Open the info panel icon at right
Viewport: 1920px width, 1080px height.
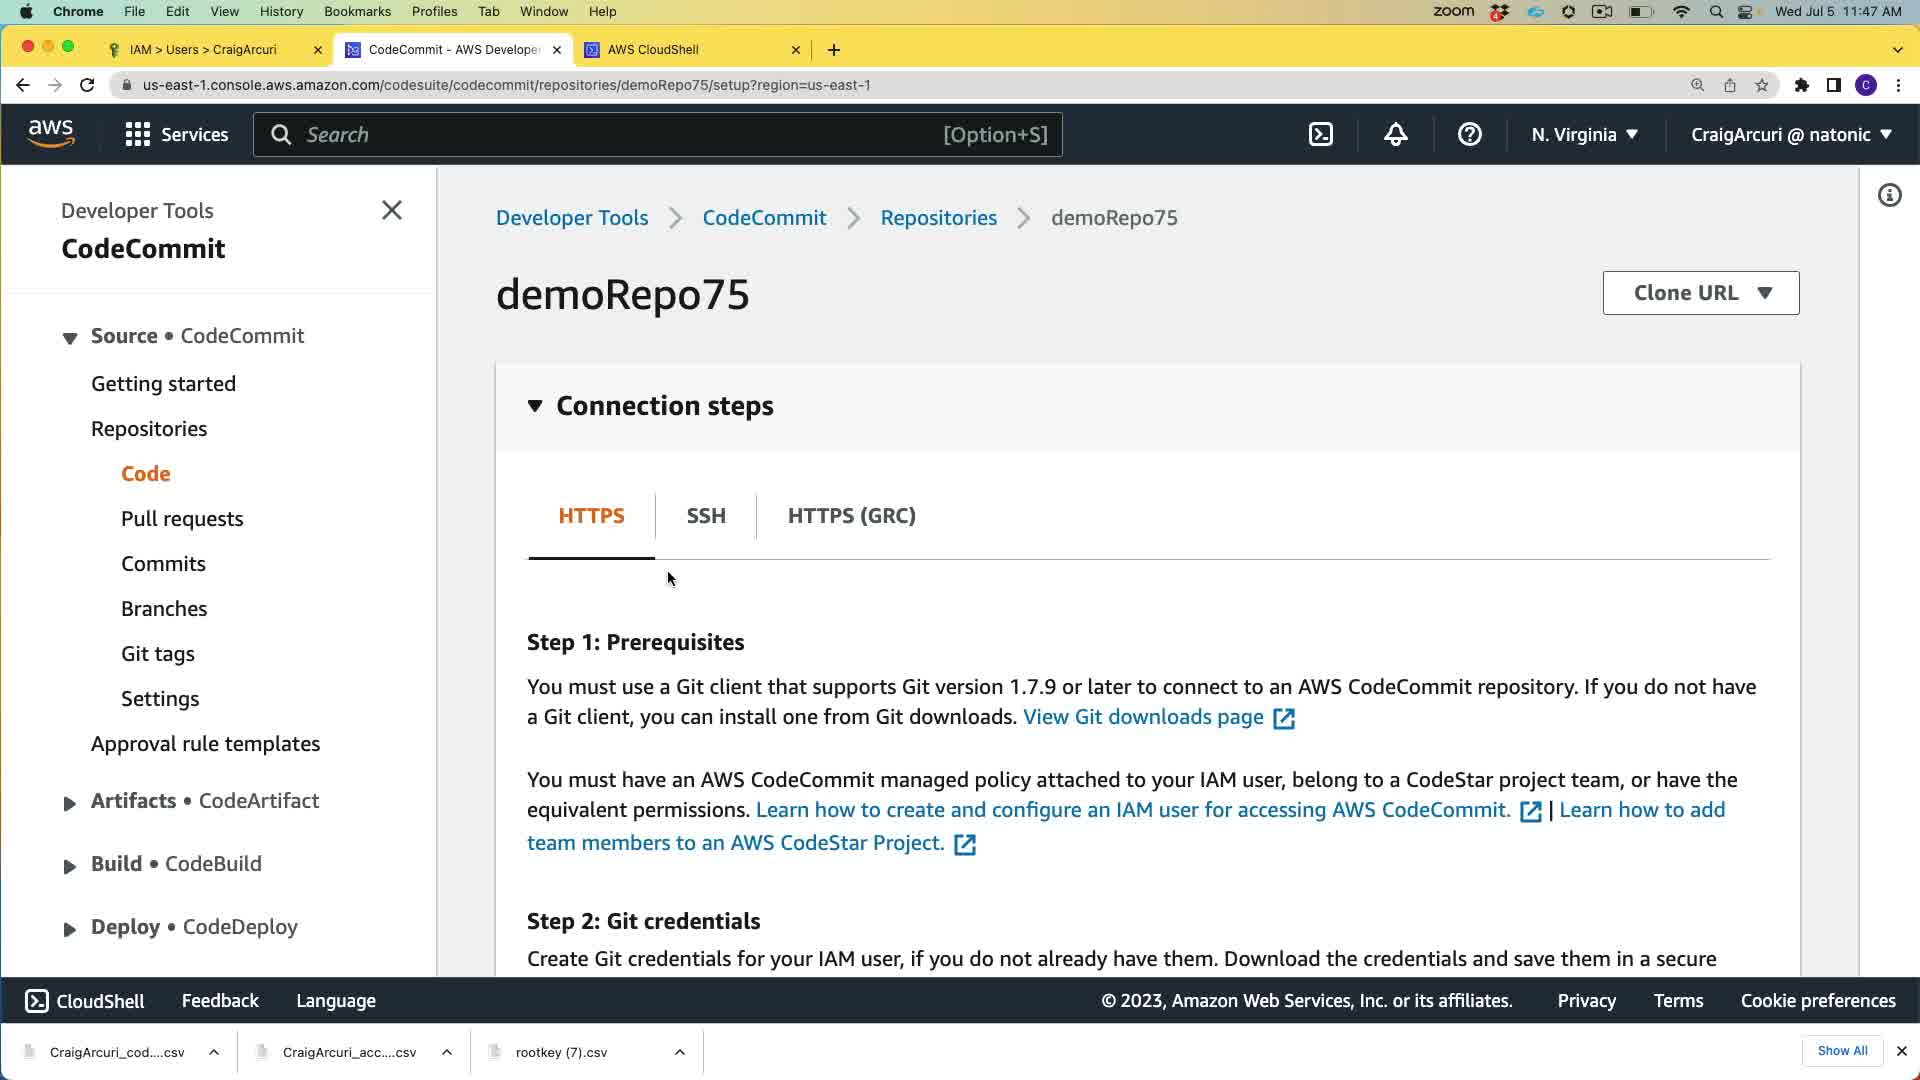click(1889, 195)
